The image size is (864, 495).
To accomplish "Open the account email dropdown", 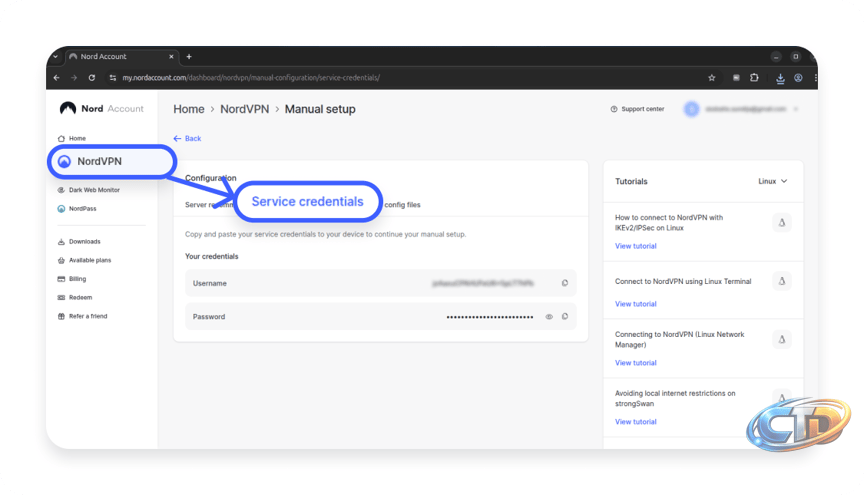I will [x=741, y=109].
